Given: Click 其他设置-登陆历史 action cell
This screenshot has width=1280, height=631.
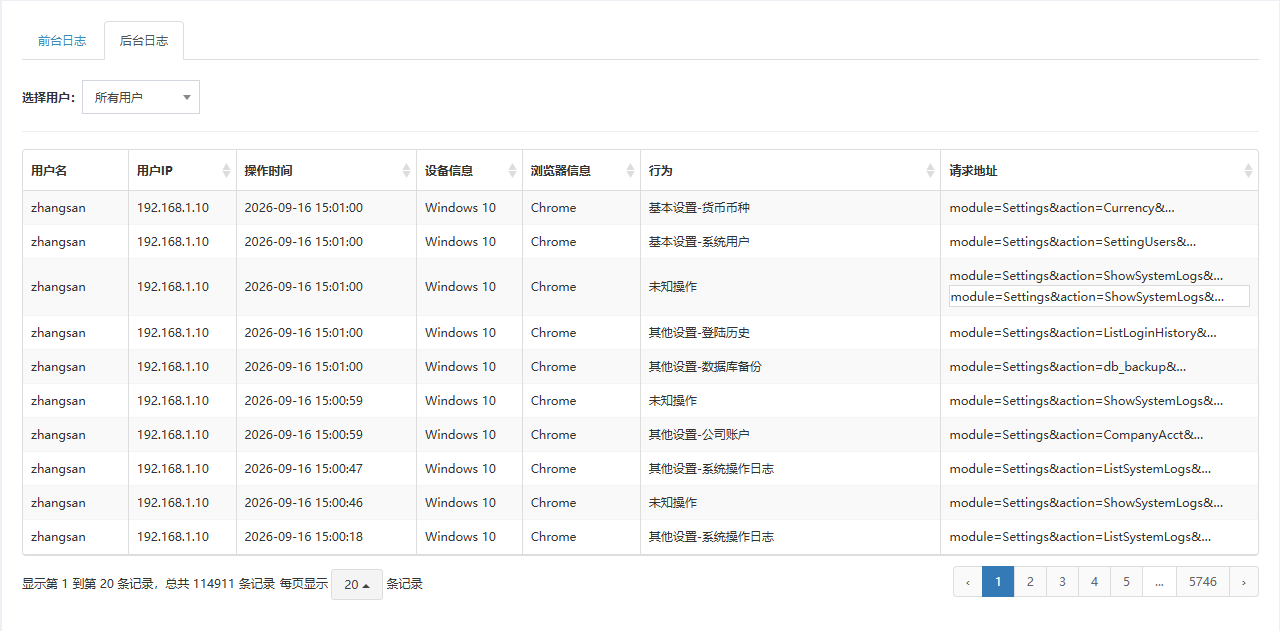Looking at the screenshot, I should 790,333.
